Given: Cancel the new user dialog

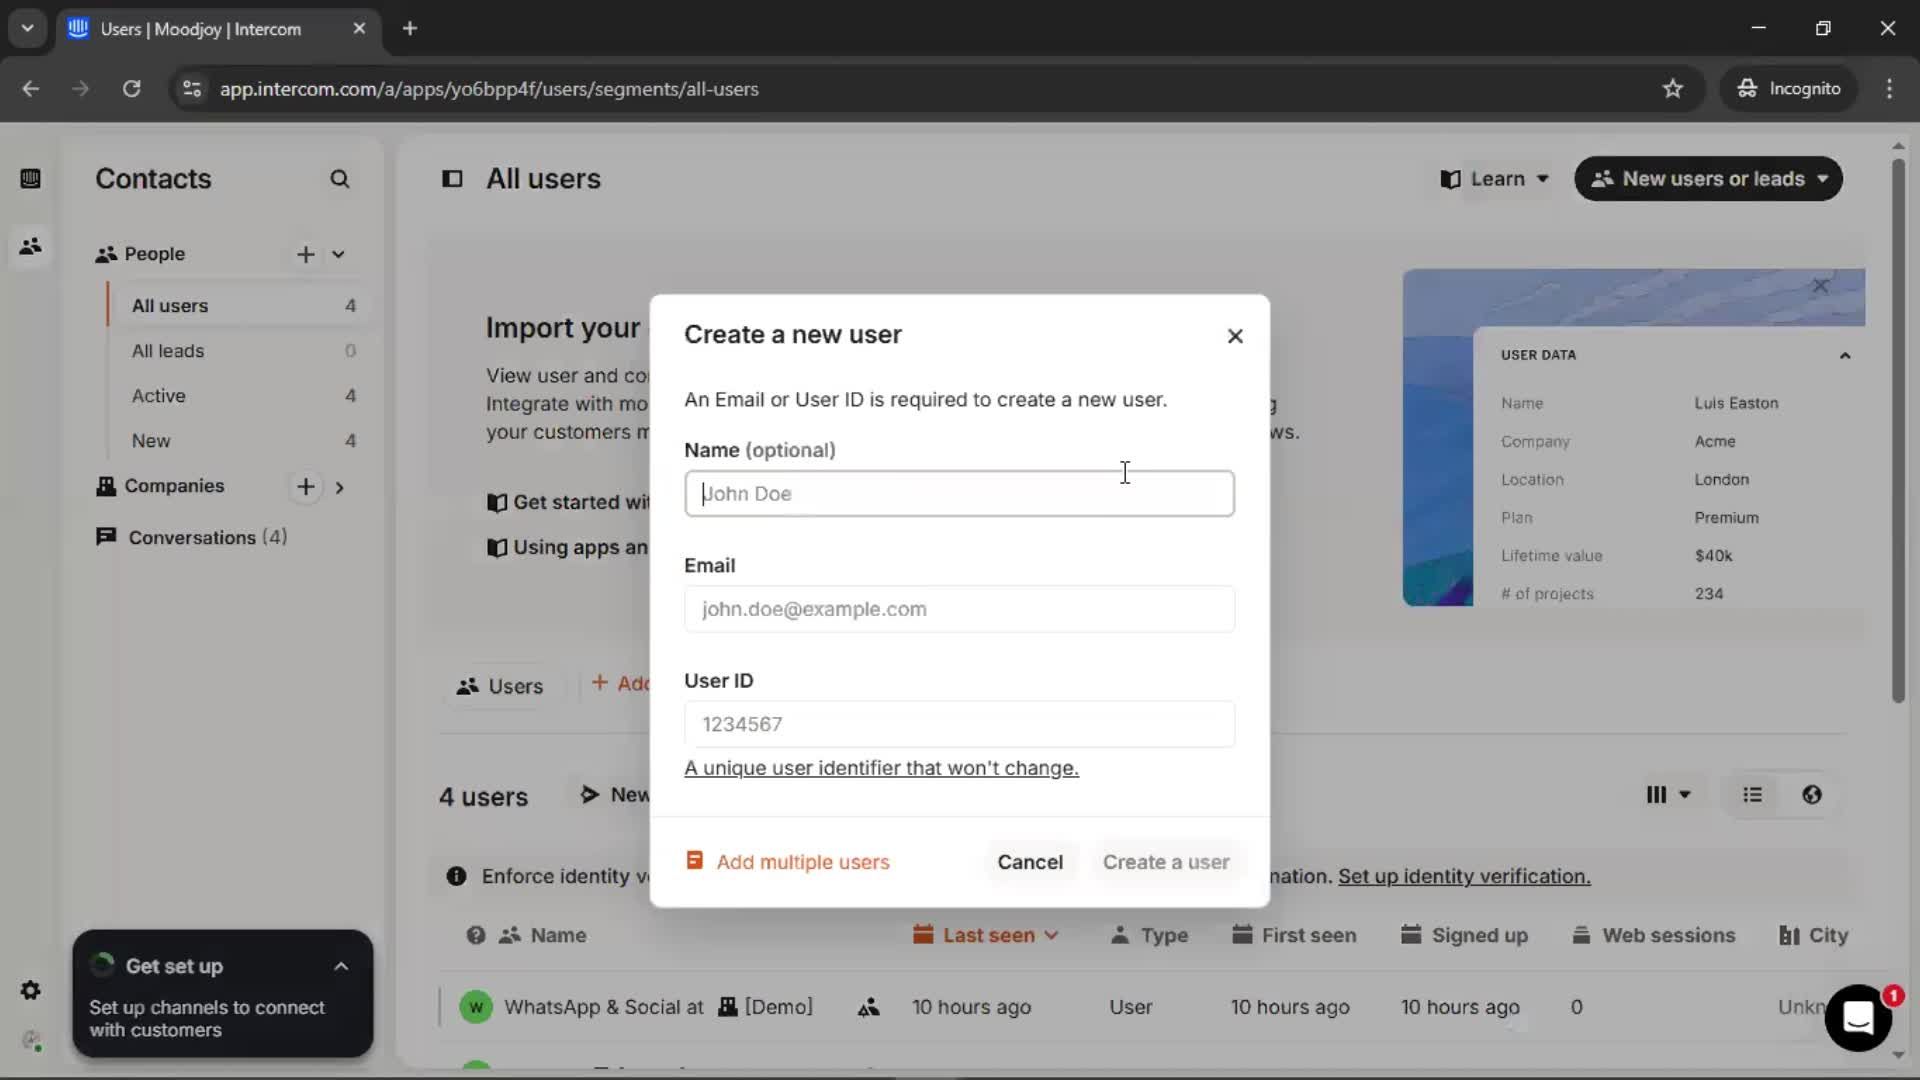Looking at the screenshot, I should click(1030, 862).
